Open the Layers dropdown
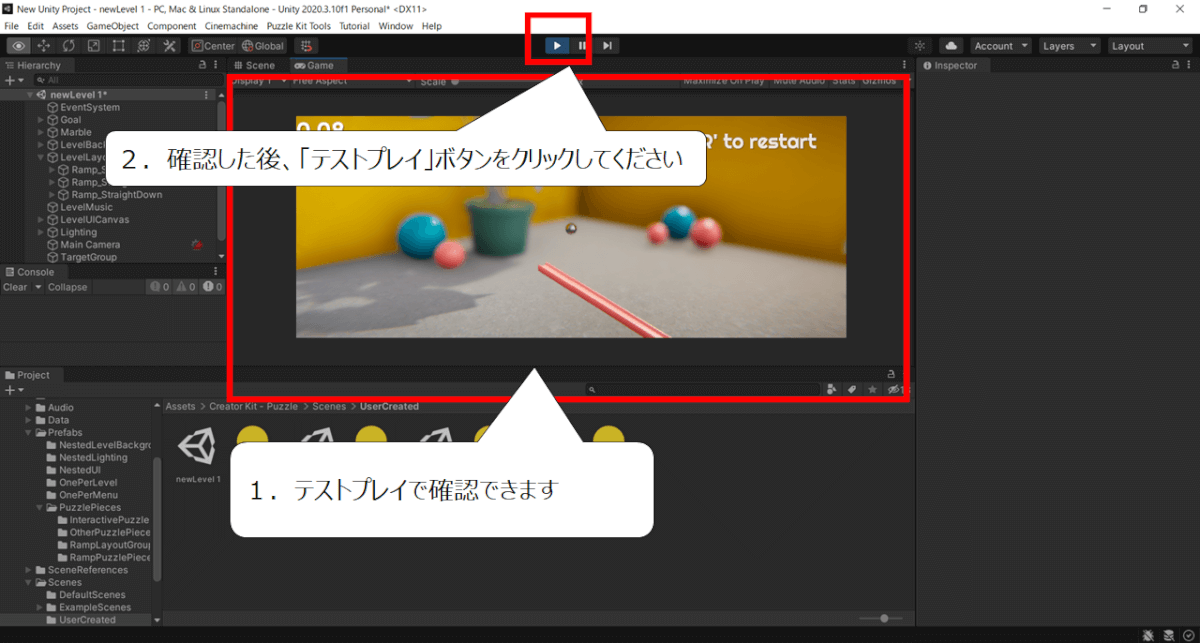The height and width of the screenshot is (643, 1200). click(1068, 46)
